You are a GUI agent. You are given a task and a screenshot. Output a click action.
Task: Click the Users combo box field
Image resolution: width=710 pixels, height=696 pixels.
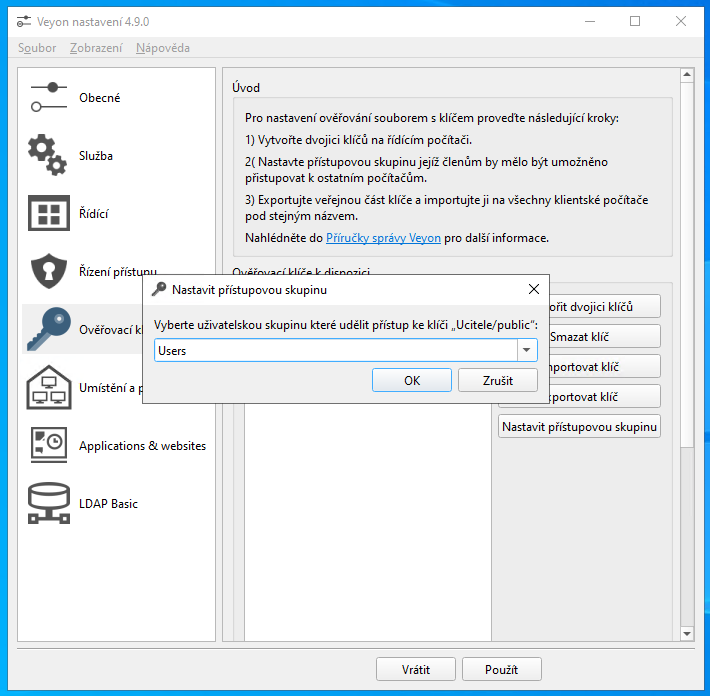pos(335,351)
